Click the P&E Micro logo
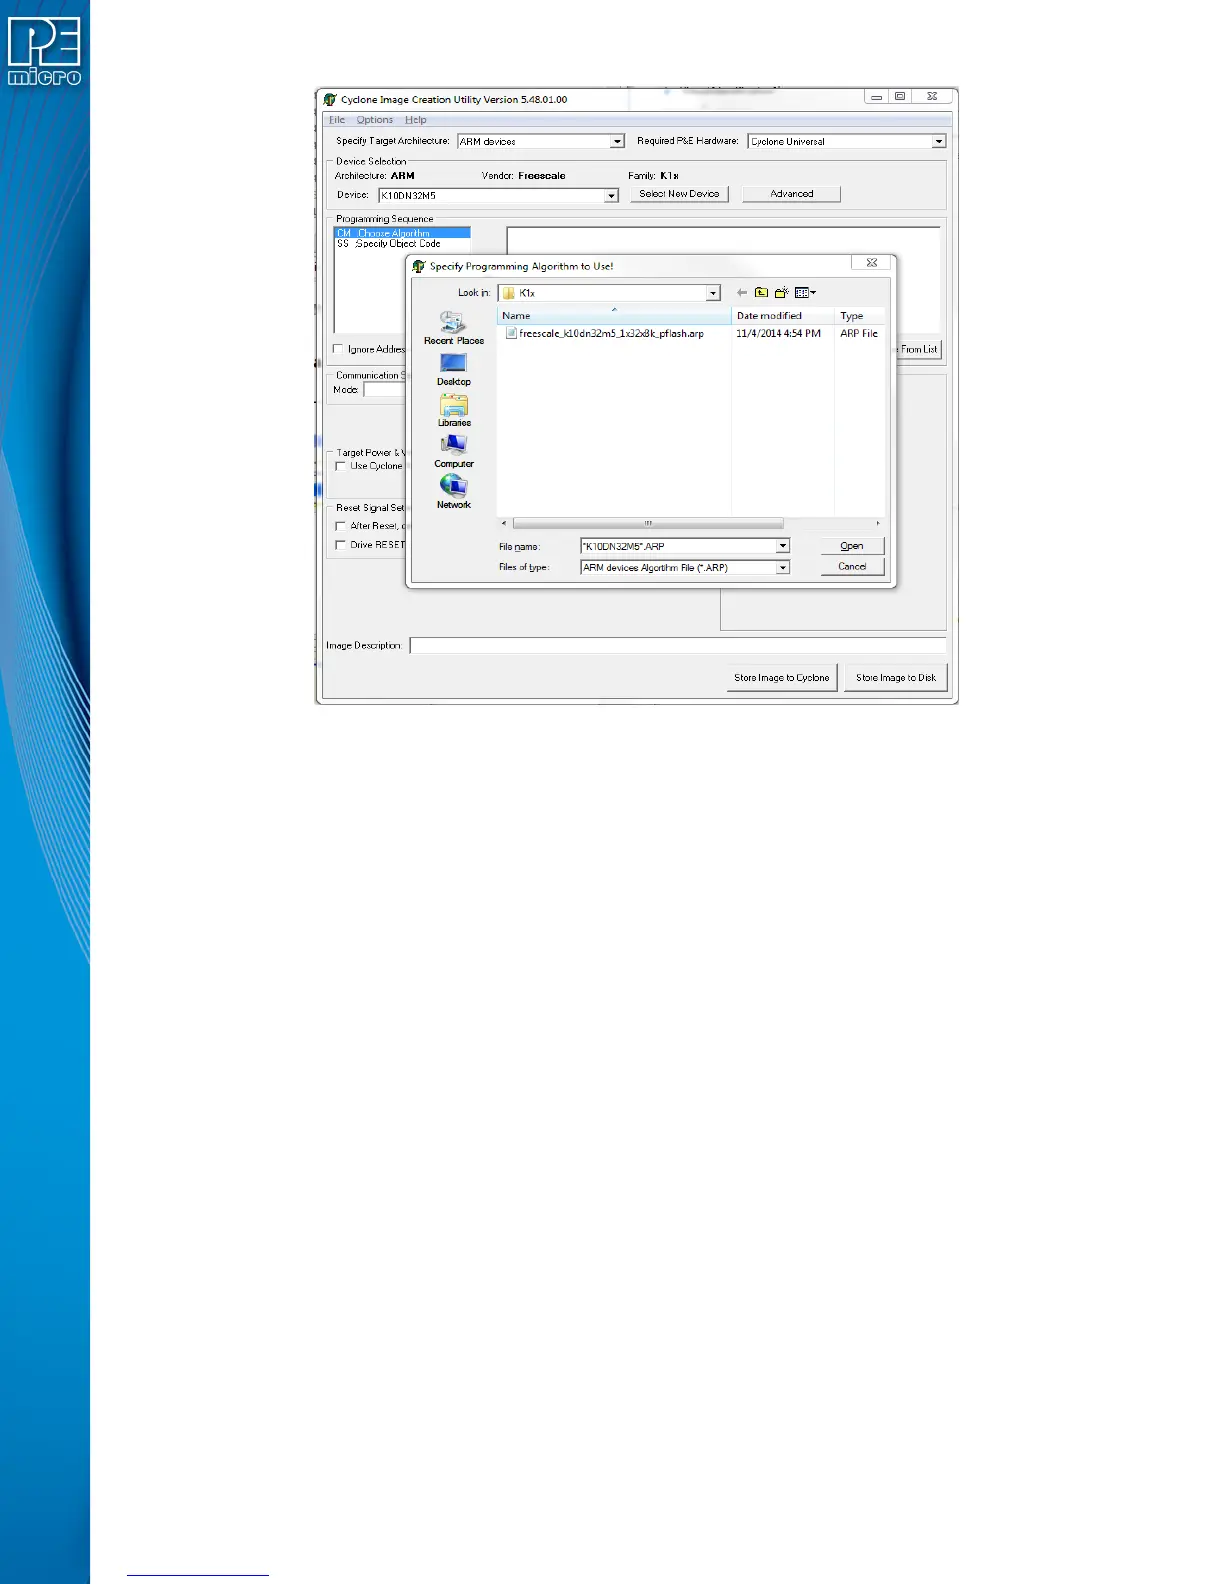The height and width of the screenshot is (1584, 1224). (44, 51)
